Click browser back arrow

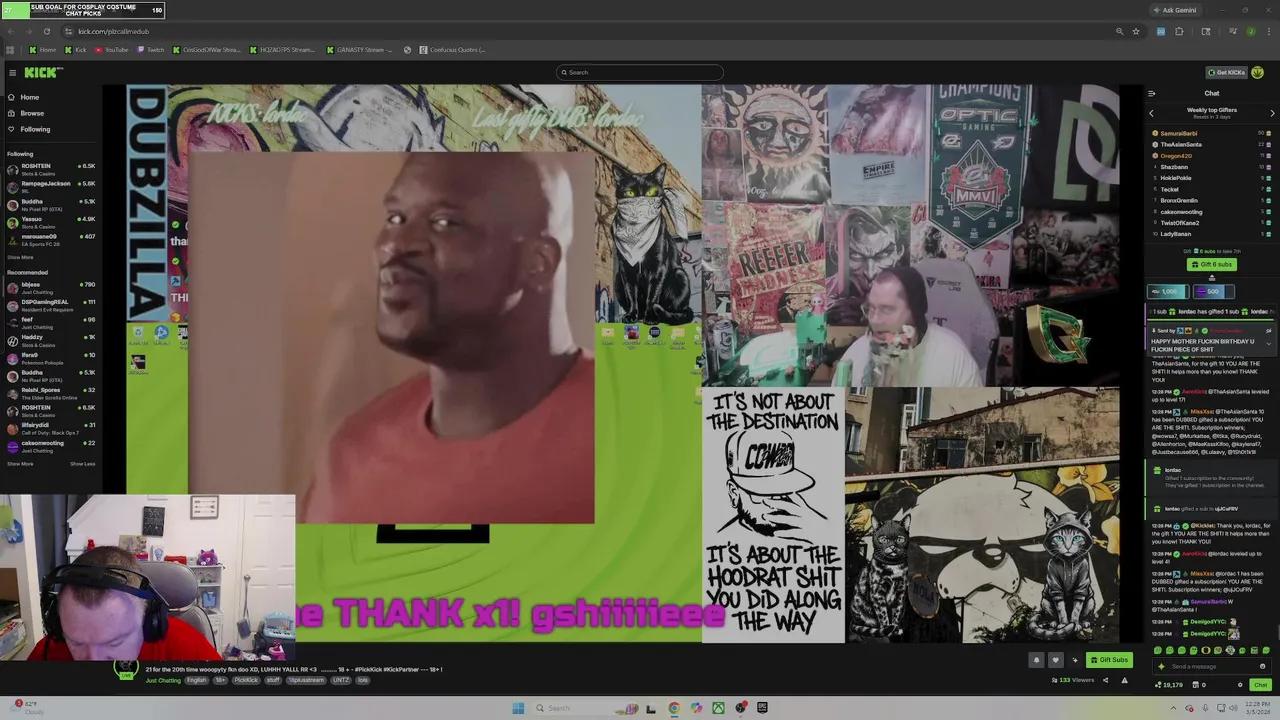coord(10,31)
